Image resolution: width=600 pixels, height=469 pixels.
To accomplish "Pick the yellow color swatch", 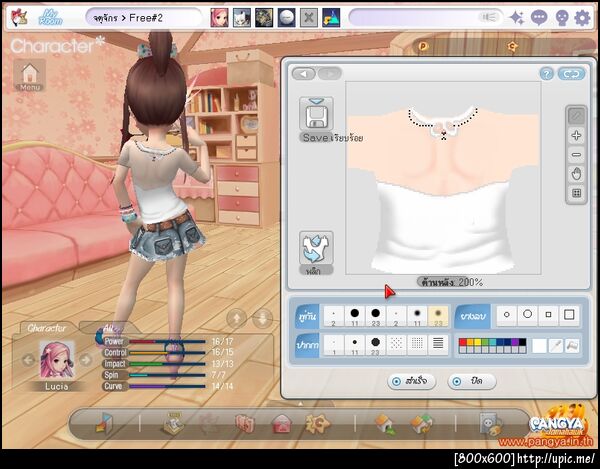I will point(478,342).
